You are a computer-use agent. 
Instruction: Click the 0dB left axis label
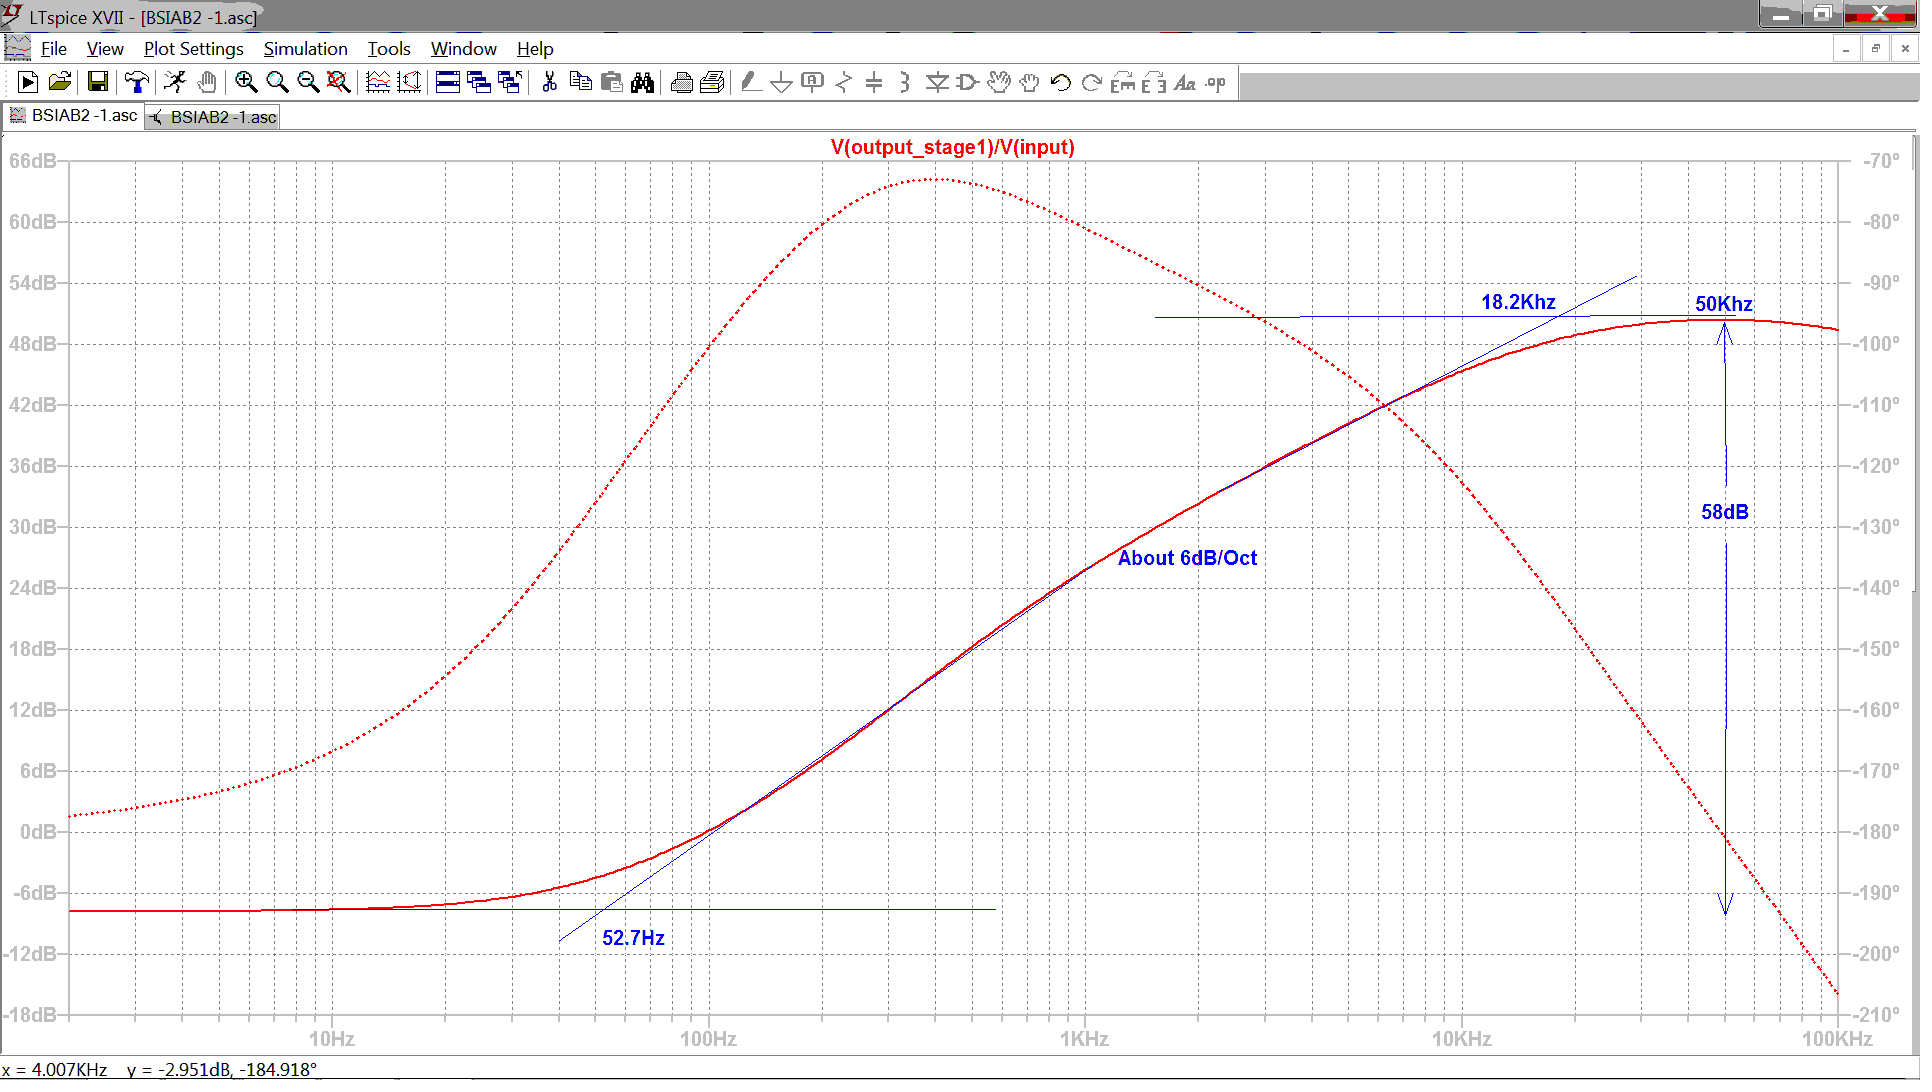pos(38,832)
